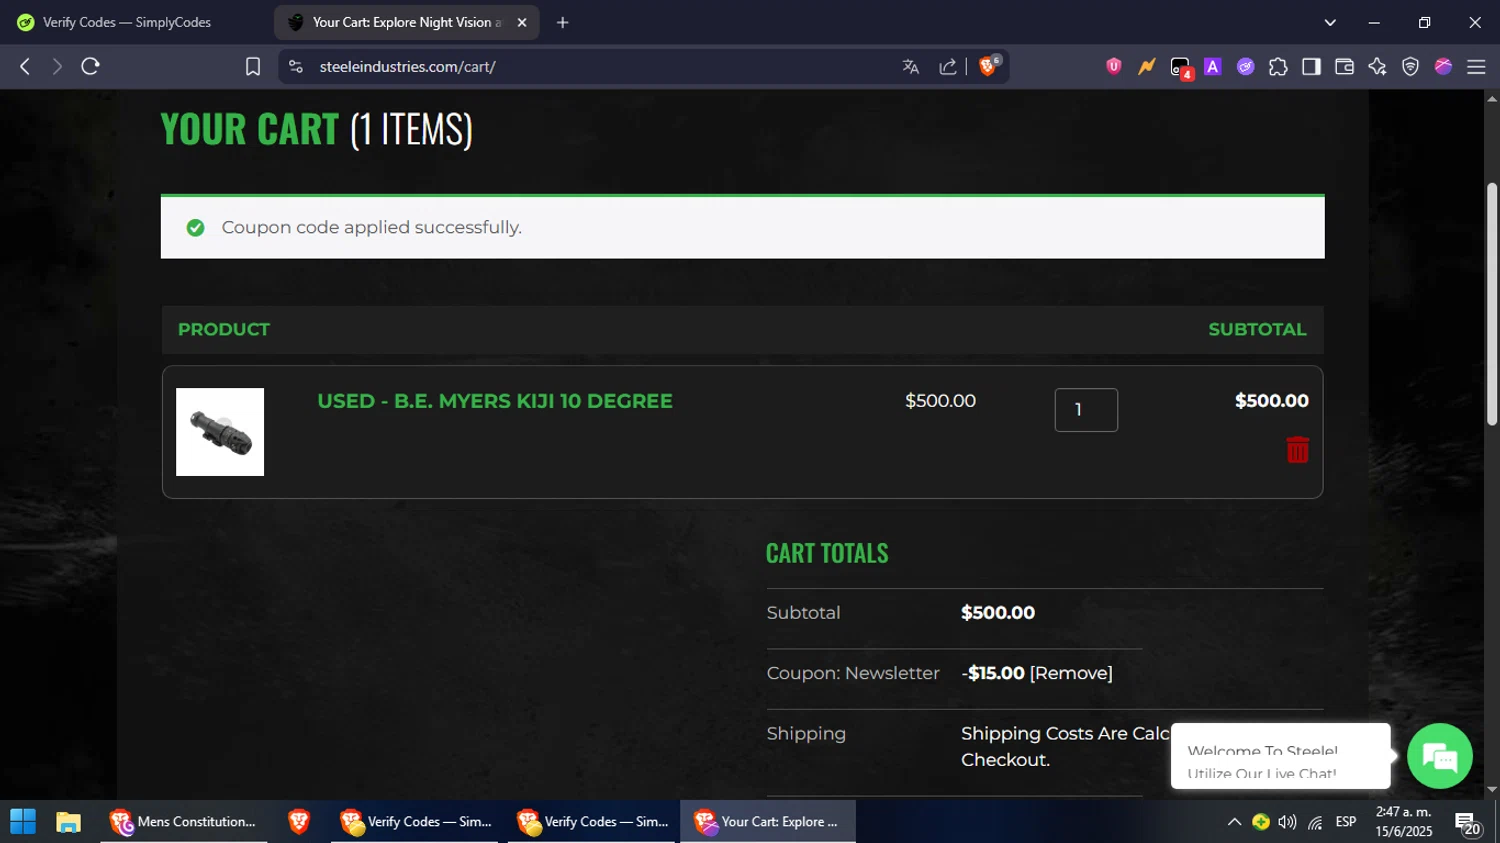Expand the tab search dropdown arrow

[1330, 22]
